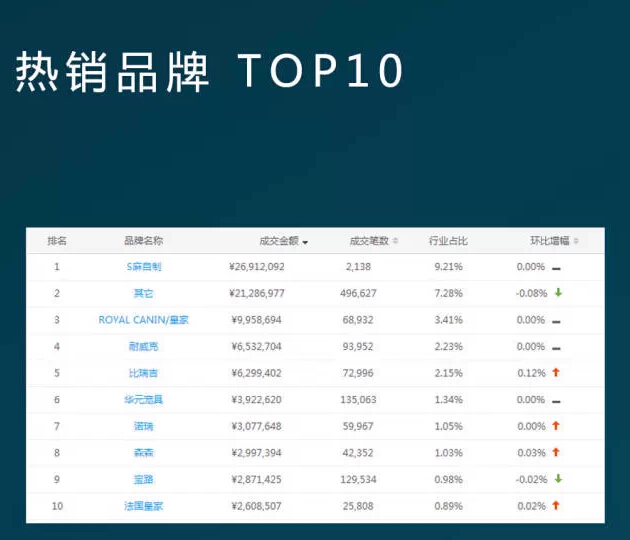Click the flat dash icon in 耐威克 row
This screenshot has width=630, height=540.
tap(556, 348)
